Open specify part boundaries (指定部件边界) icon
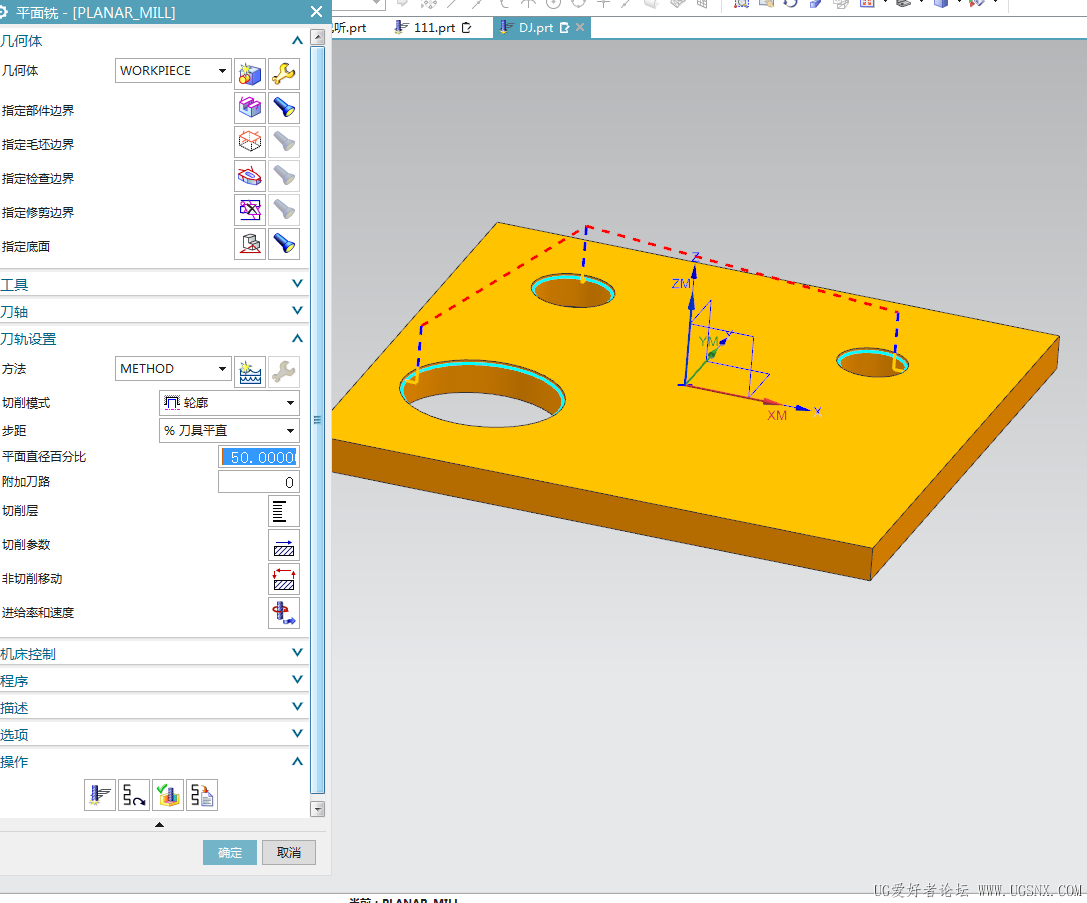1087x903 pixels. (250, 107)
